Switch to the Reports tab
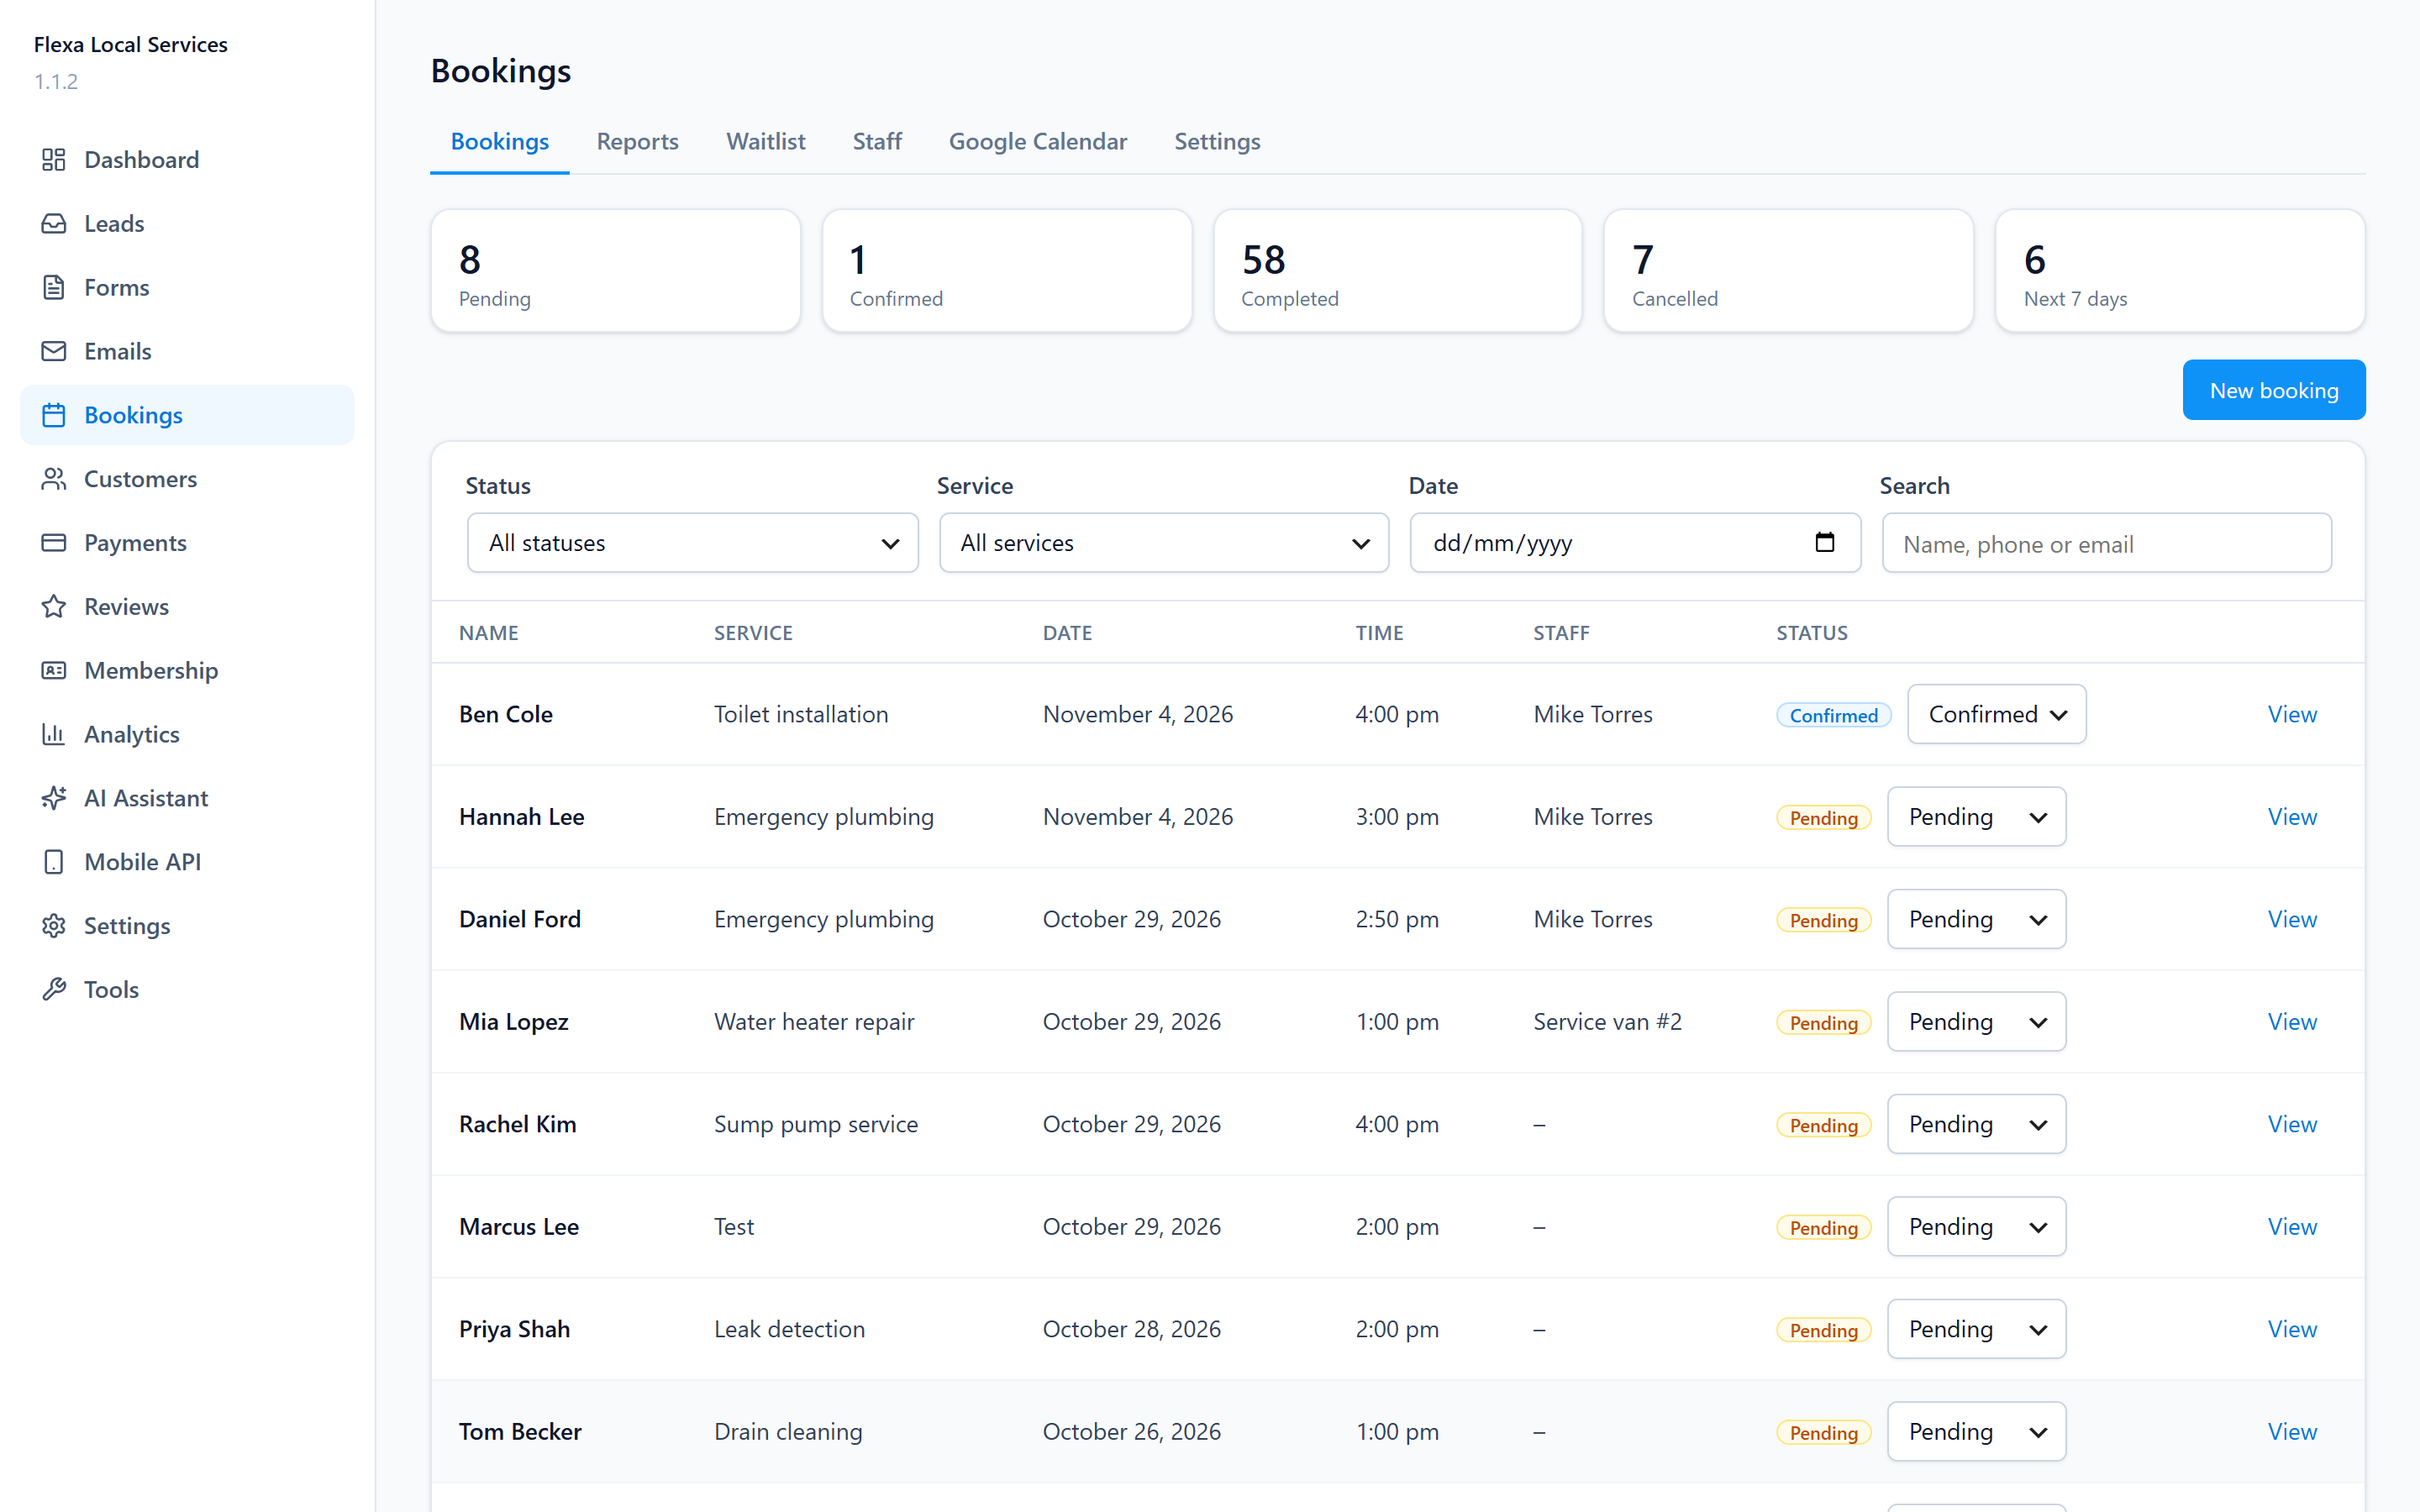This screenshot has width=2420, height=1512. click(x=637, y=142)
